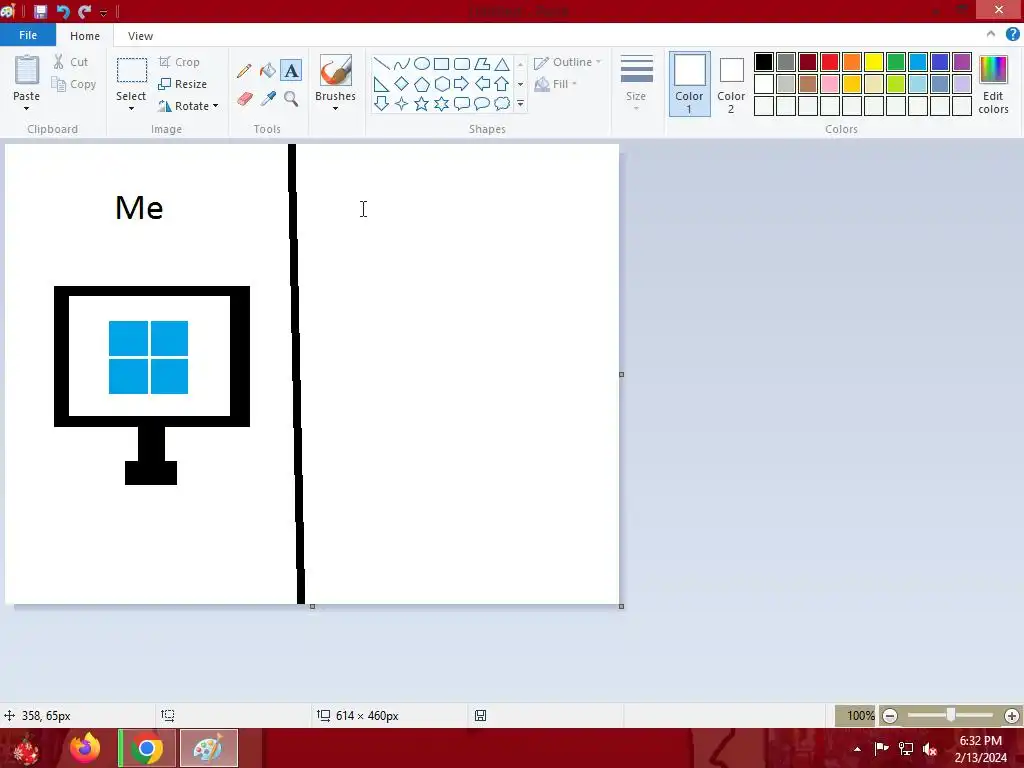Open the Paste dropdown arrow
The height and width of the screenshot is (768, 1024).
point(26,108)
